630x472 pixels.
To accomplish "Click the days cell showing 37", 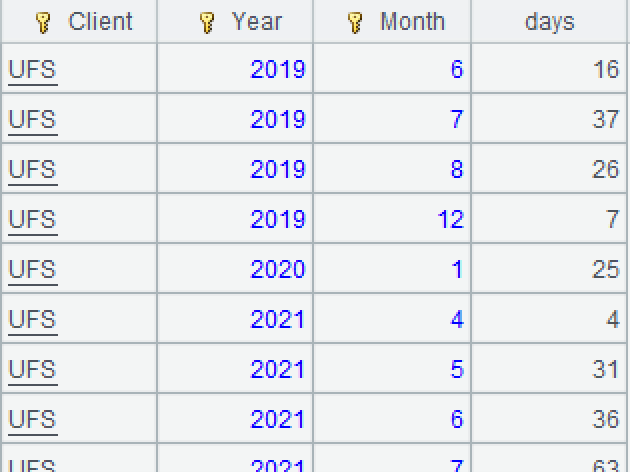I will pos(605,119).
